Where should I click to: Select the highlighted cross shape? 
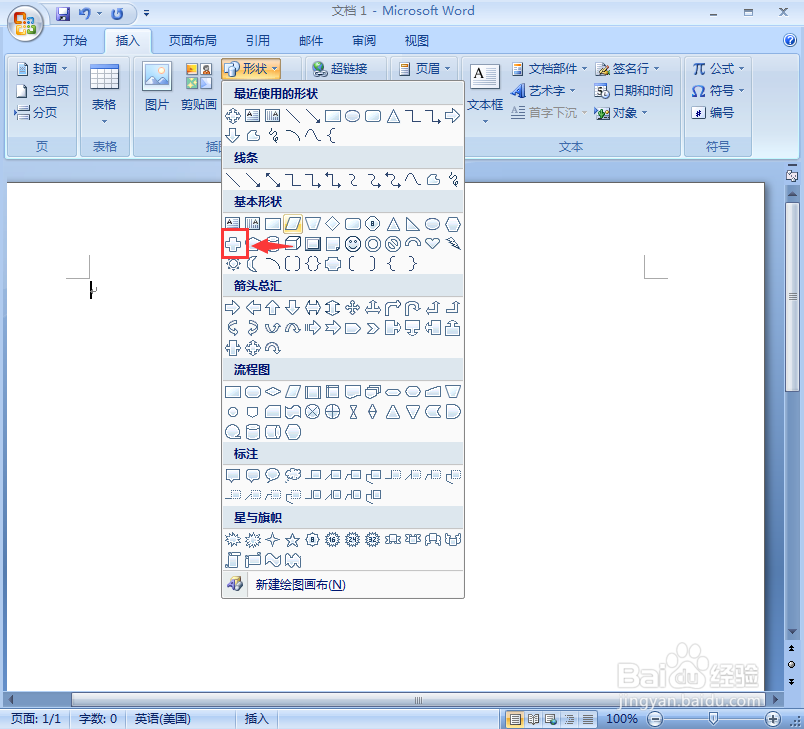coord(235,243)
